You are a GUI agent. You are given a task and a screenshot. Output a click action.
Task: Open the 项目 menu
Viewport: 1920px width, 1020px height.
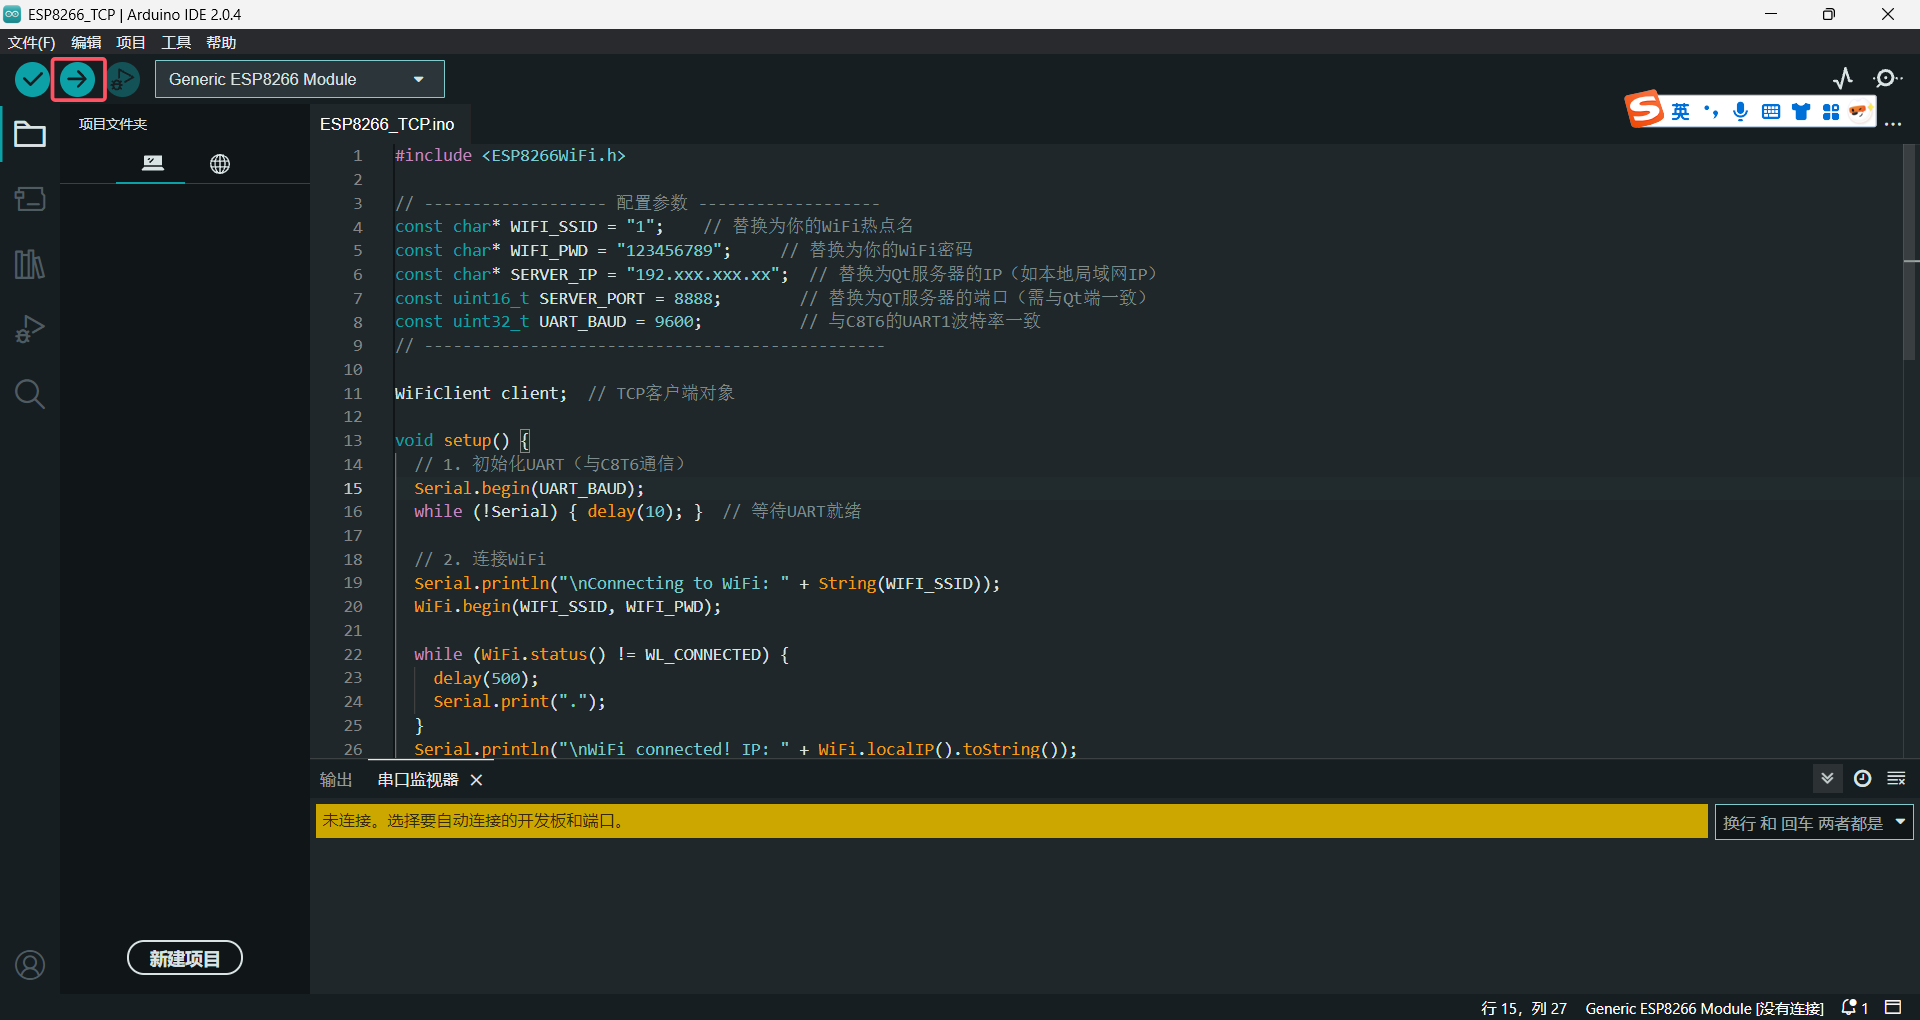point(131,42)
